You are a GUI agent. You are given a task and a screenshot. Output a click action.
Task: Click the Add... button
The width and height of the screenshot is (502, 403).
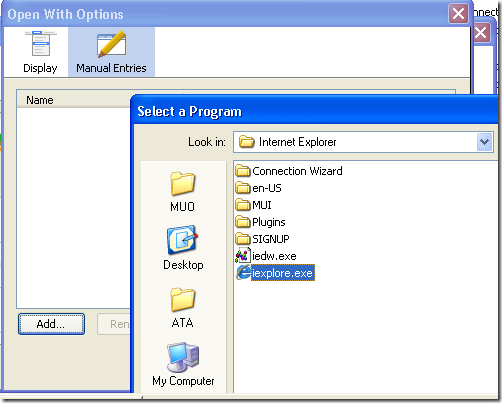pyautogui.click(x=51, y=324)
